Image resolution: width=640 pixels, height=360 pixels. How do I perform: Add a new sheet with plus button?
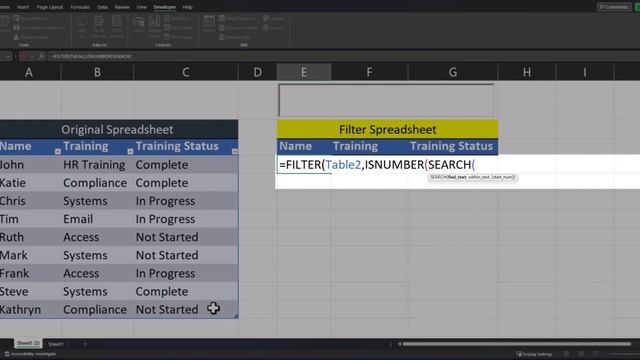coord(85,344)
